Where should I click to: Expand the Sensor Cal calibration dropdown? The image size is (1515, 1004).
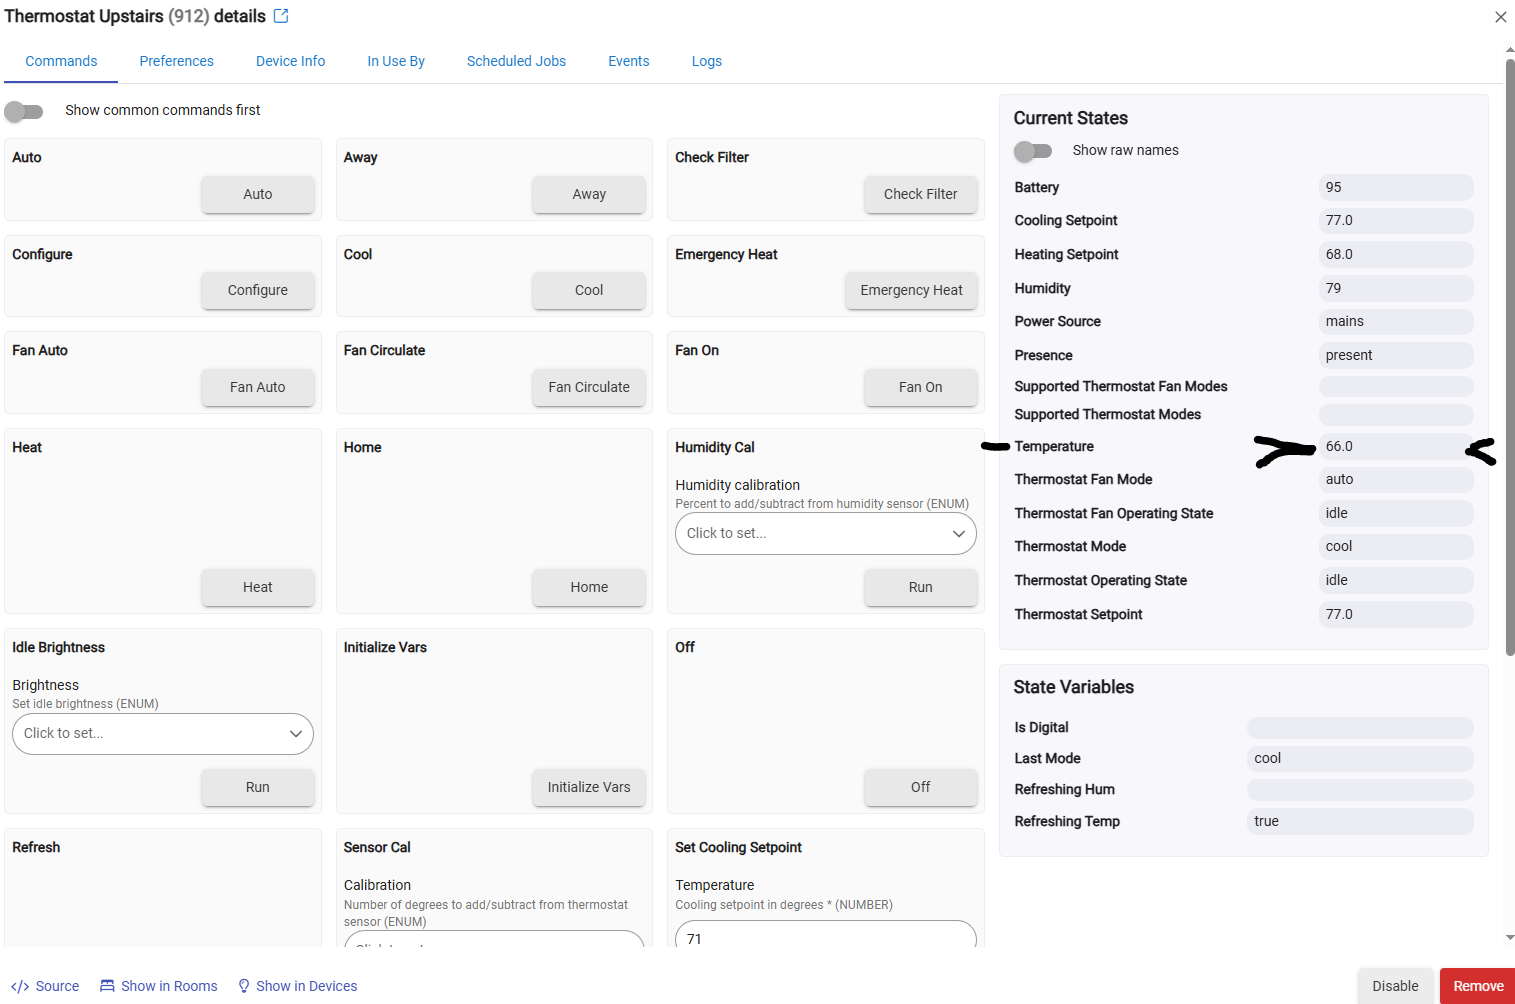pyautogui.click(x=494, y=940)
